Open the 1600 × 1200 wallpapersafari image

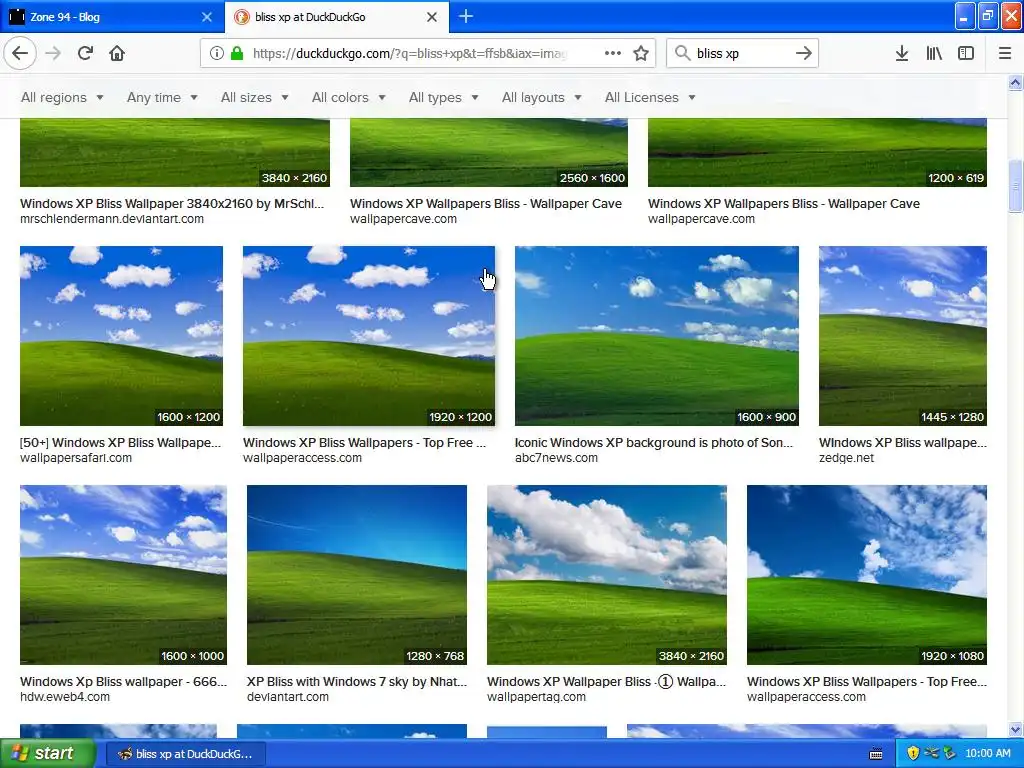click(121, 336)
